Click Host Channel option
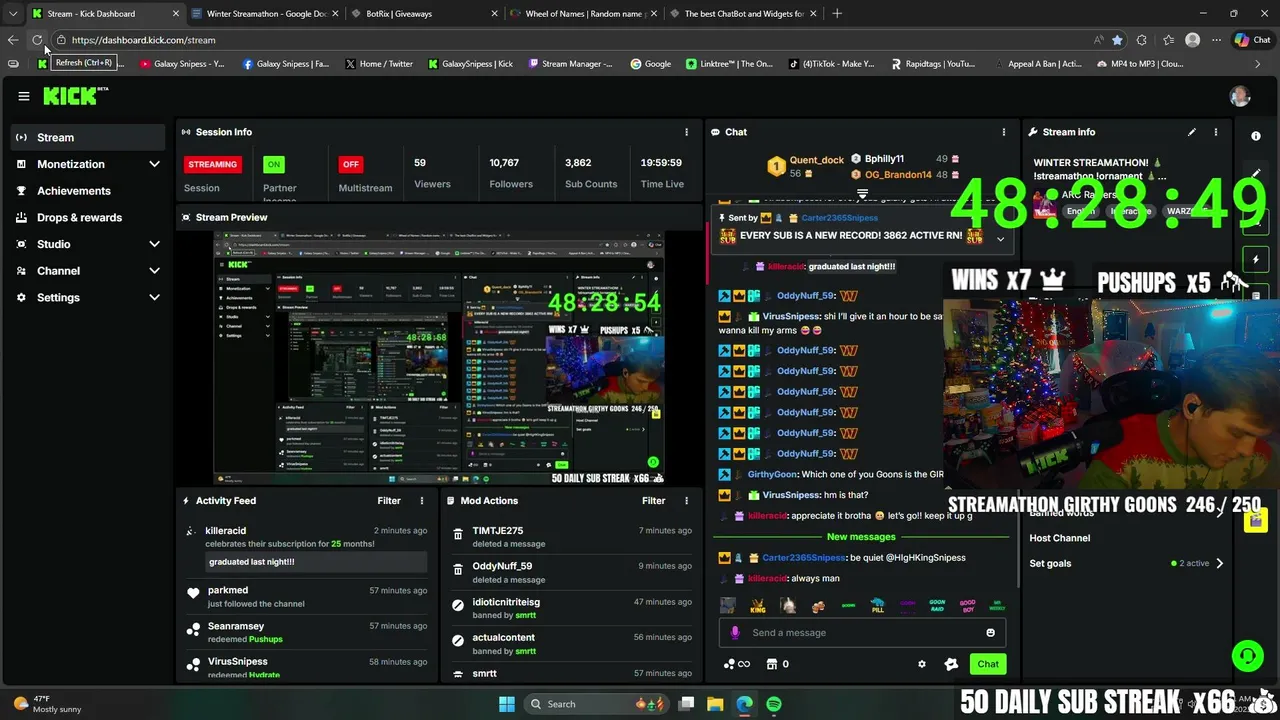The height and width of the screenshot is (720, 1280). (1060, 538)
